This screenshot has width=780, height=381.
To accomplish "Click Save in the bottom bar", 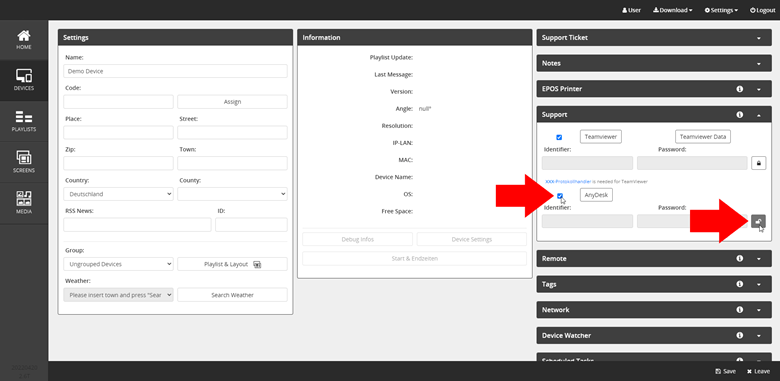I will coord(725,372).
